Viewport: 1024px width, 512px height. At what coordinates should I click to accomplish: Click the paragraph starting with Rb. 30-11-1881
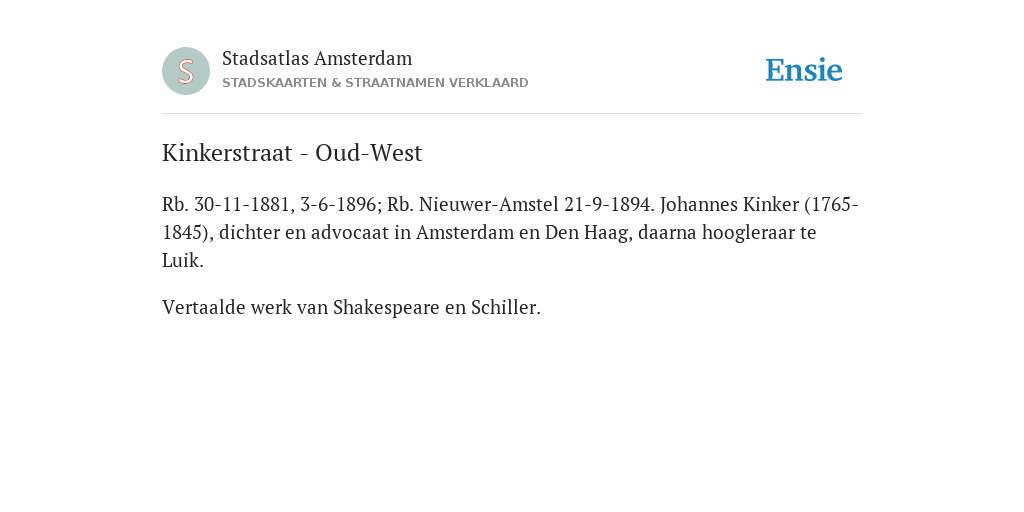tap(510, 232)
